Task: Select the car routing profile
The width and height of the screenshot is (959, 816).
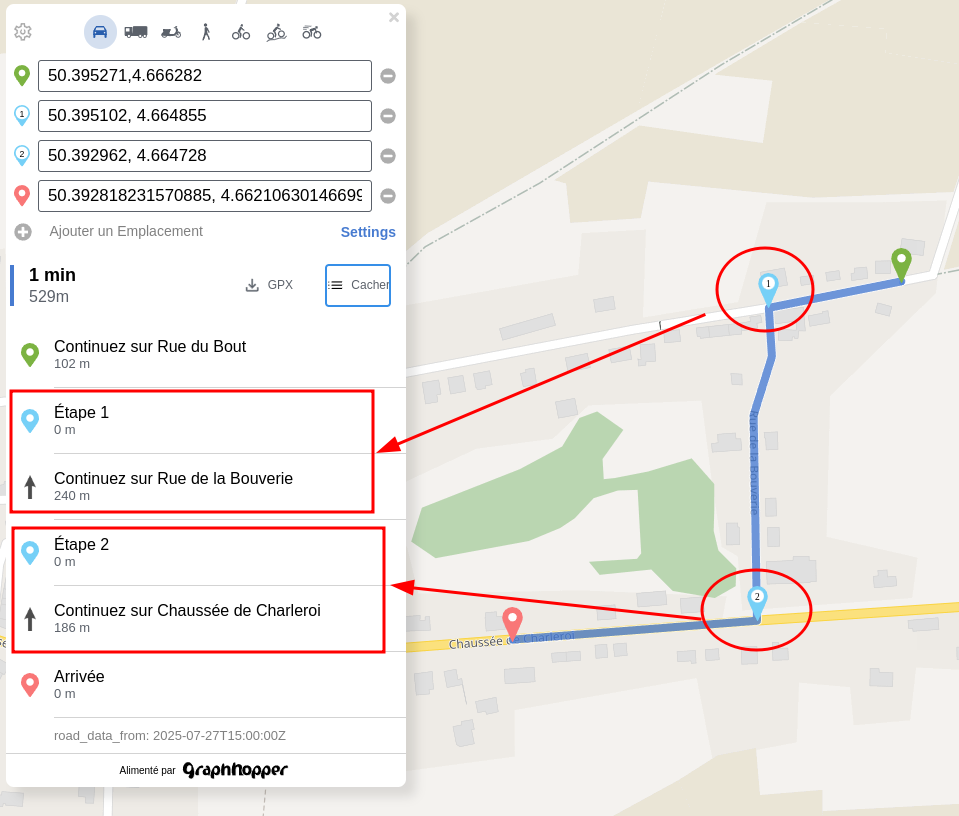Action: 100,32
